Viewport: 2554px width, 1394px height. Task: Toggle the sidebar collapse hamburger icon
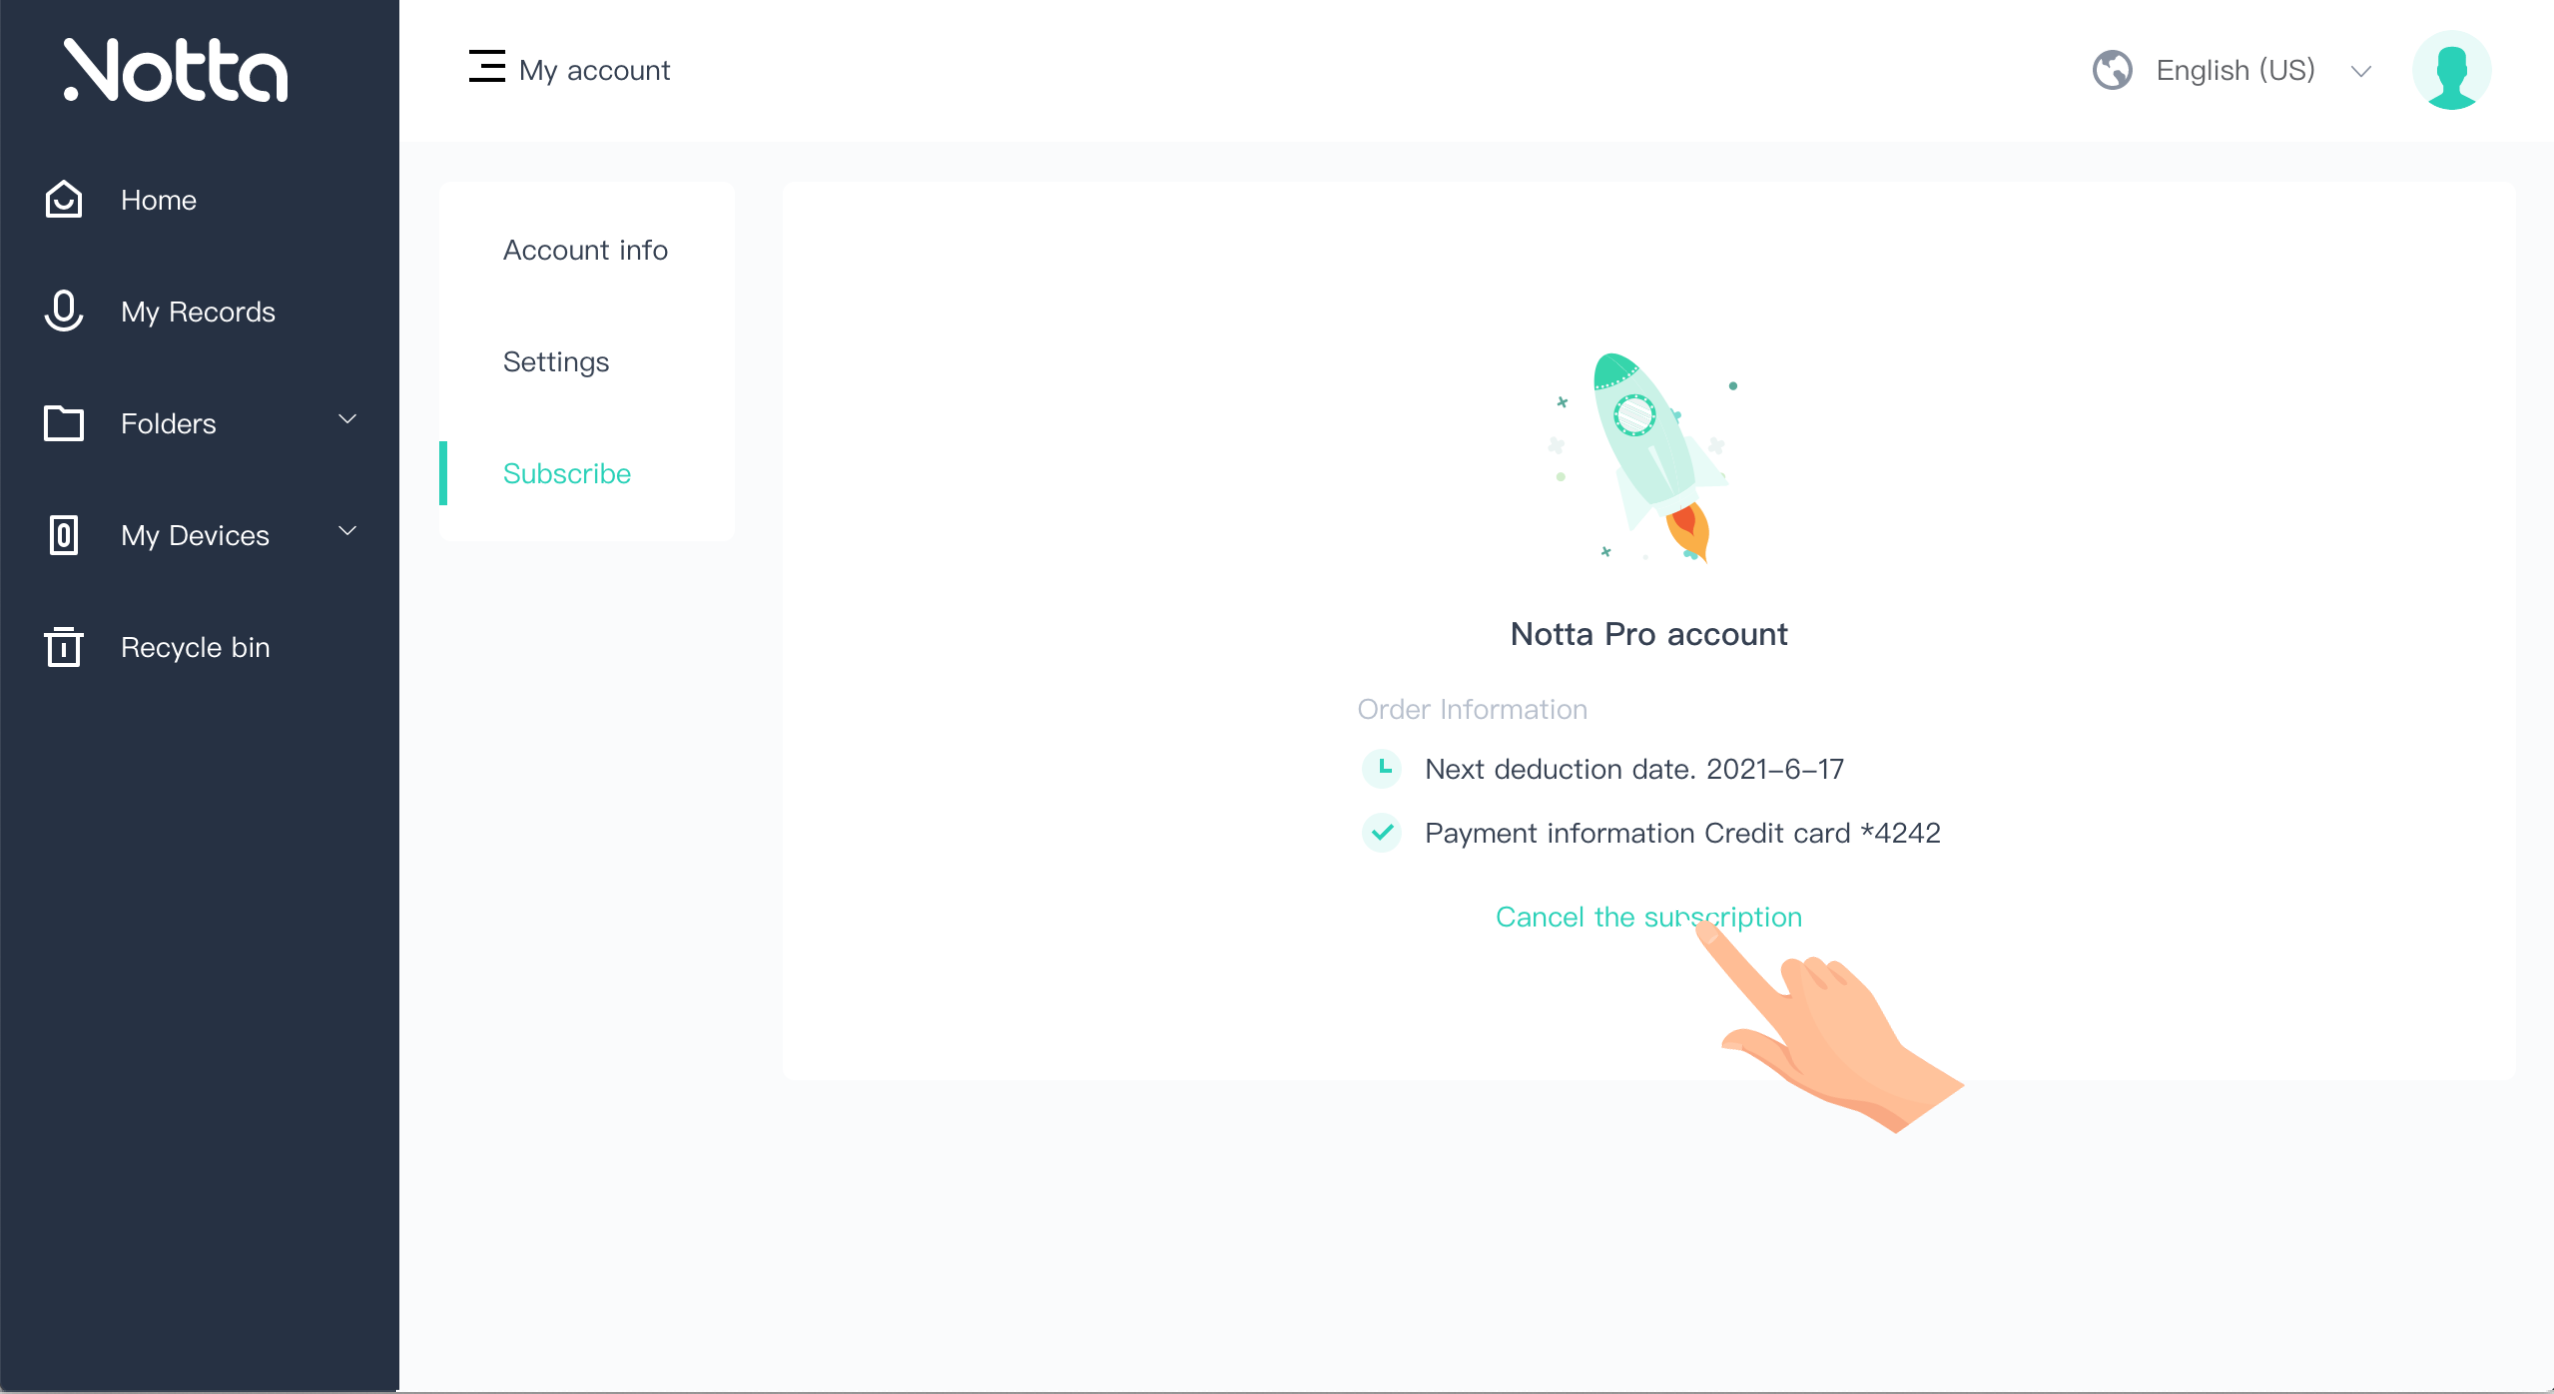click(487, 67)
